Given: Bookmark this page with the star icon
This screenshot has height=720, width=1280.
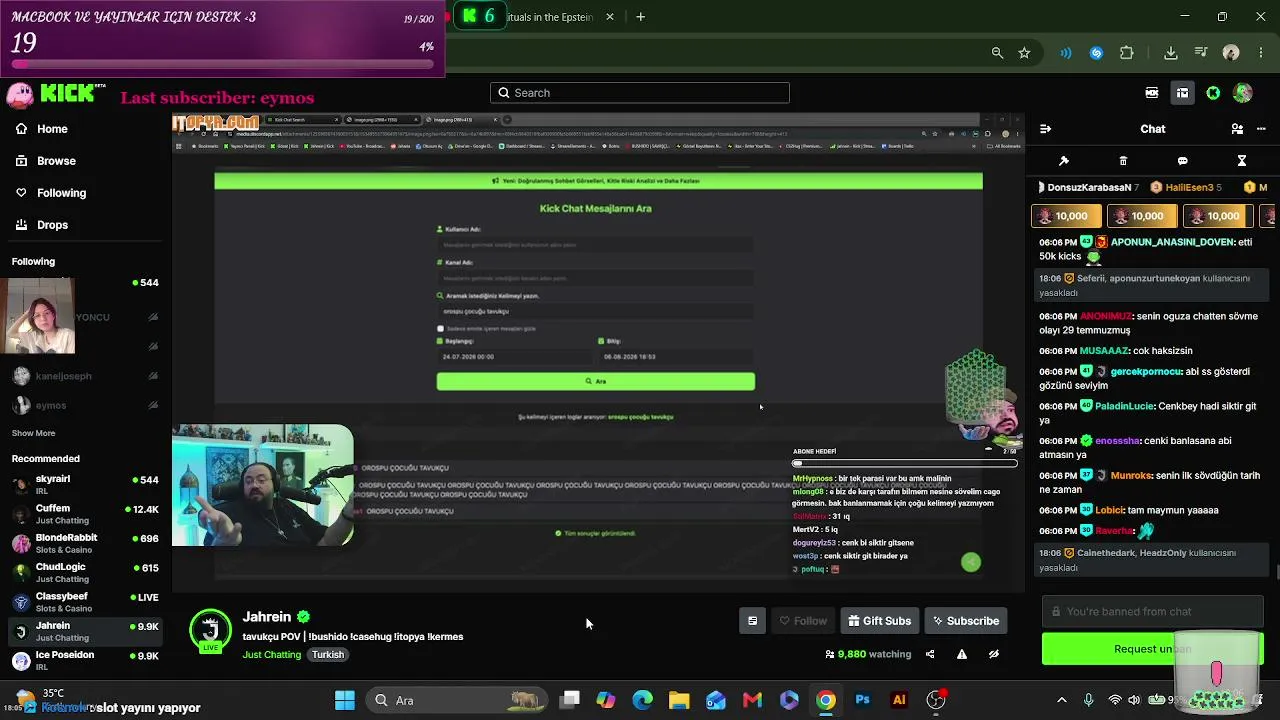Looking at the screenshot, I should [1024, 53].
